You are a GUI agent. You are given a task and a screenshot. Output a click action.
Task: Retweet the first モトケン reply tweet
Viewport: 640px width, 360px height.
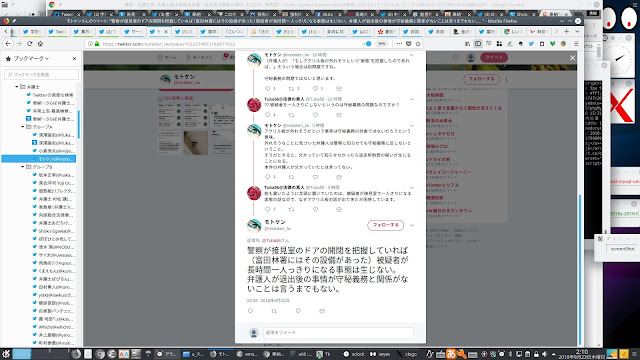point(291,89)
